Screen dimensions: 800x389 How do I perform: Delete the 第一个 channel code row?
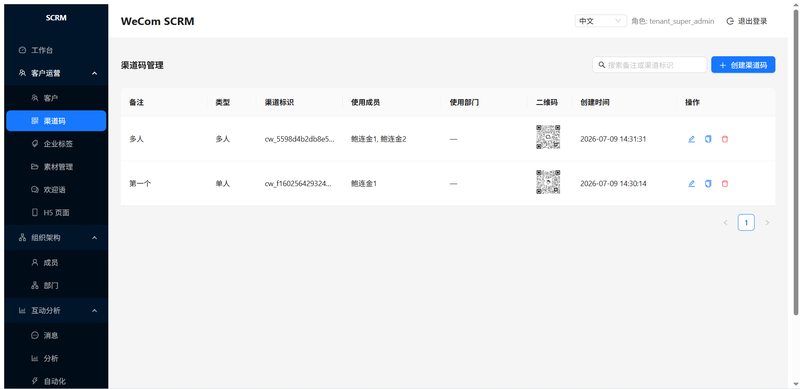click(724, 183)
